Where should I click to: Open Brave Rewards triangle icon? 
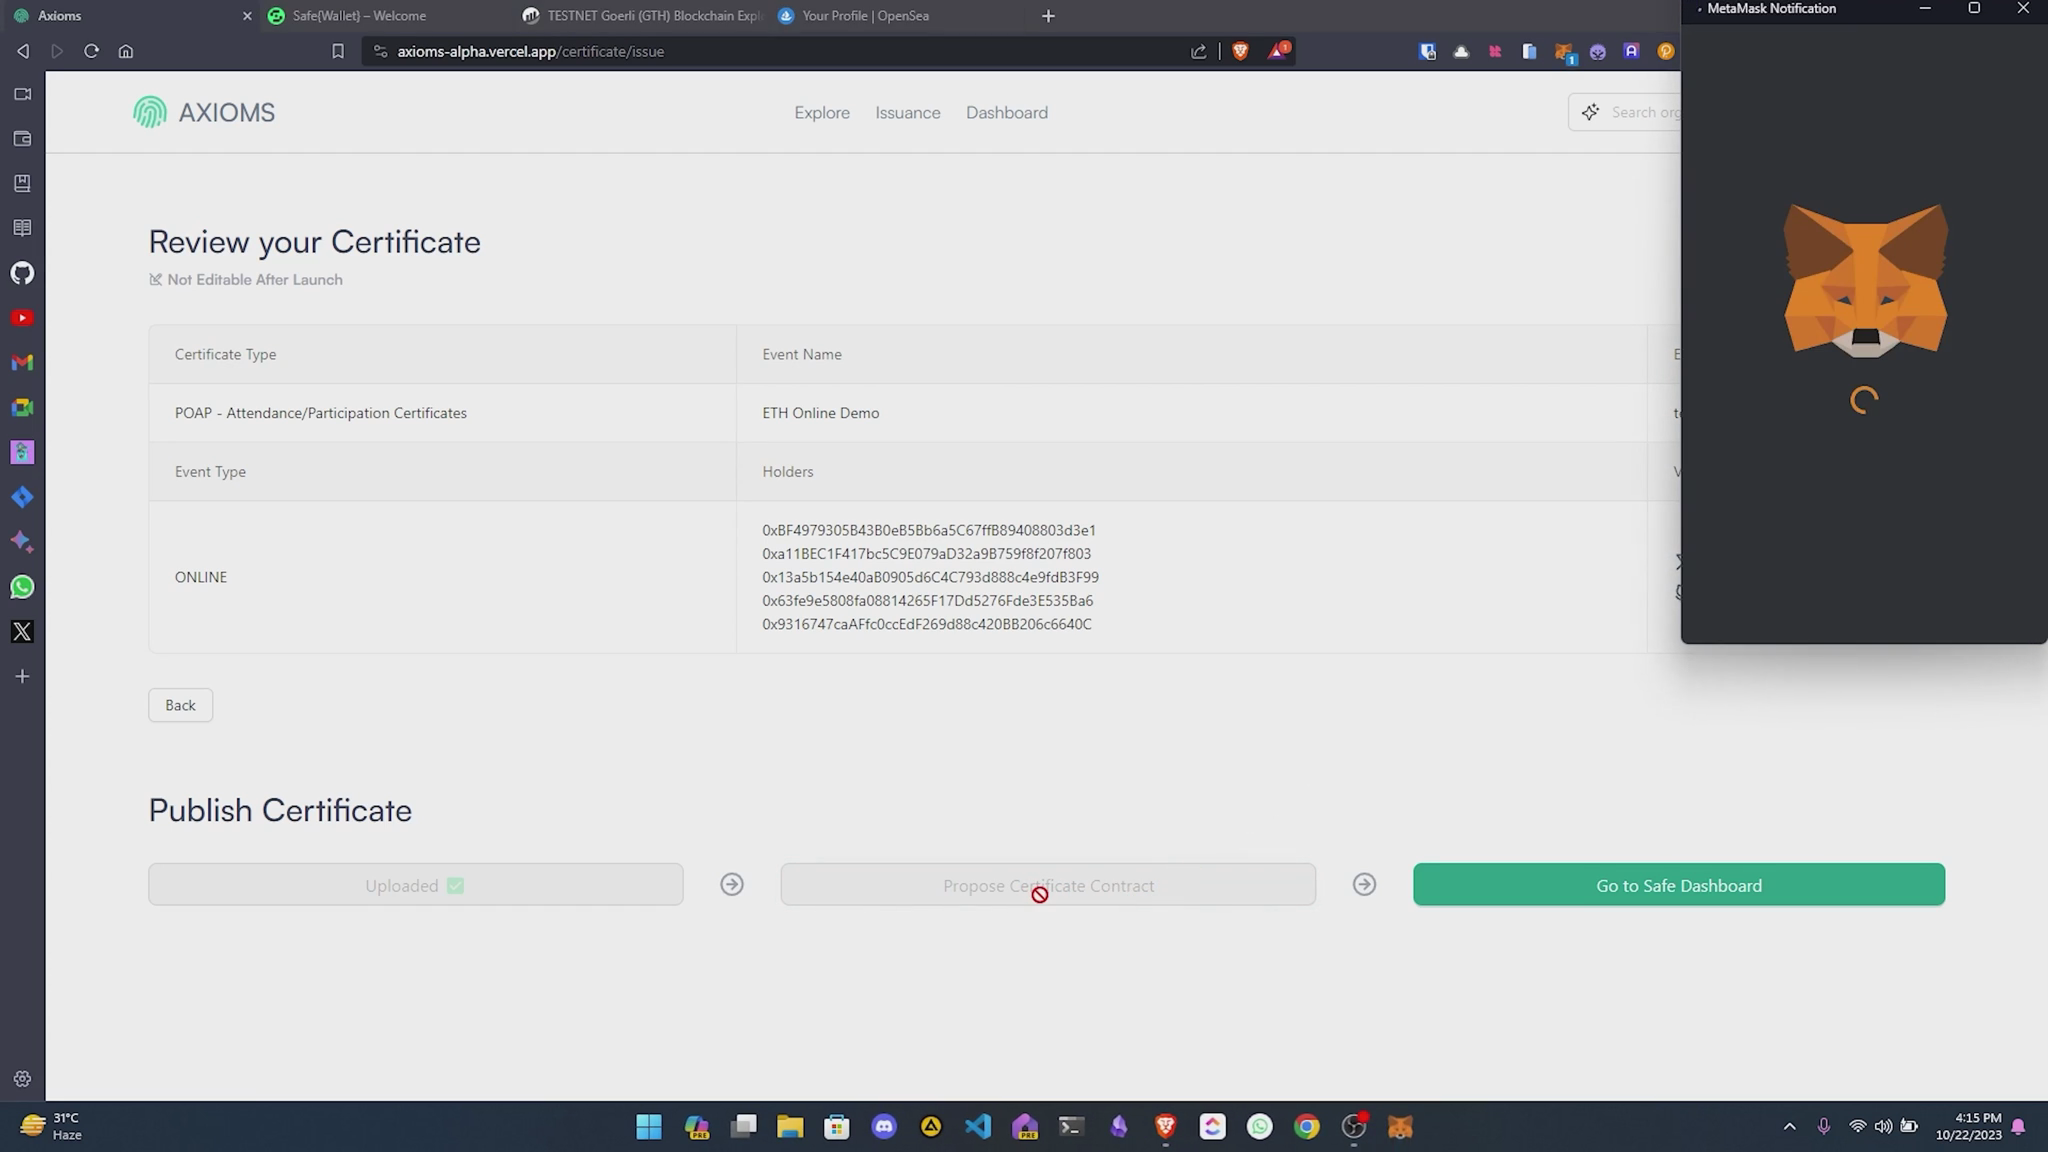1278,51
